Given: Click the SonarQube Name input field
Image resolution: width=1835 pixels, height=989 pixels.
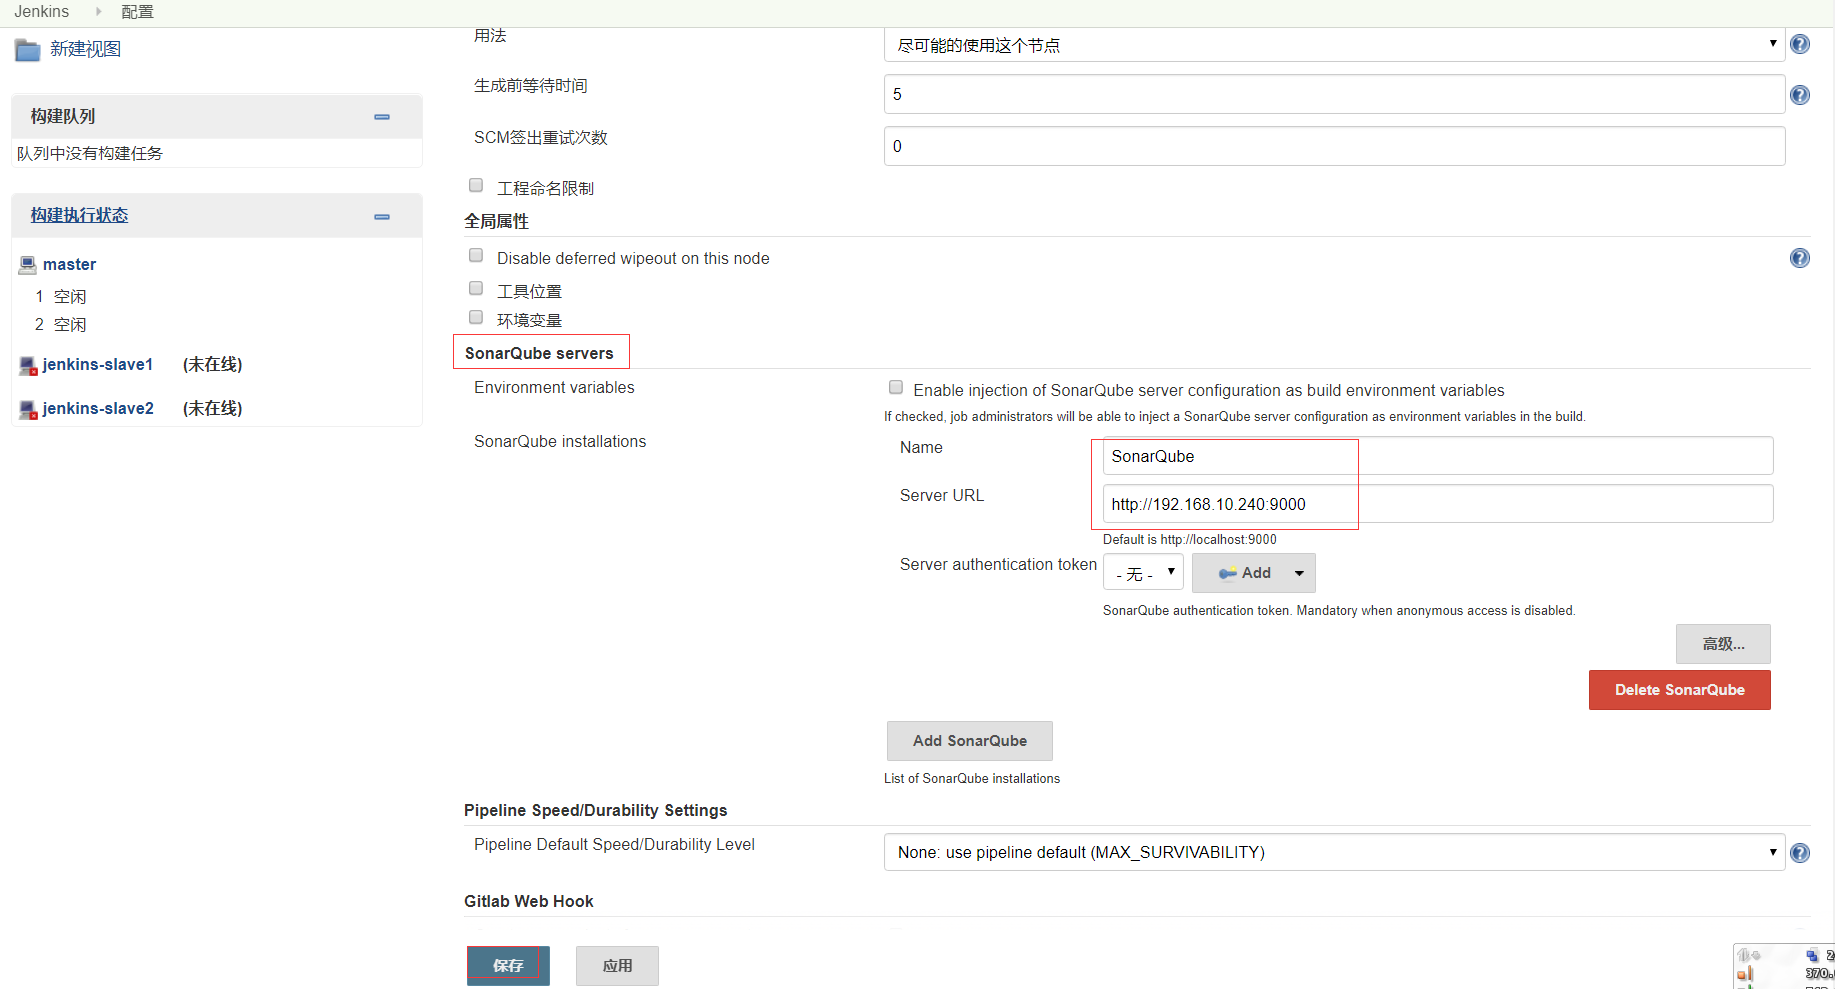Looking at the screenshot, I should click(x=1438, y=456).
